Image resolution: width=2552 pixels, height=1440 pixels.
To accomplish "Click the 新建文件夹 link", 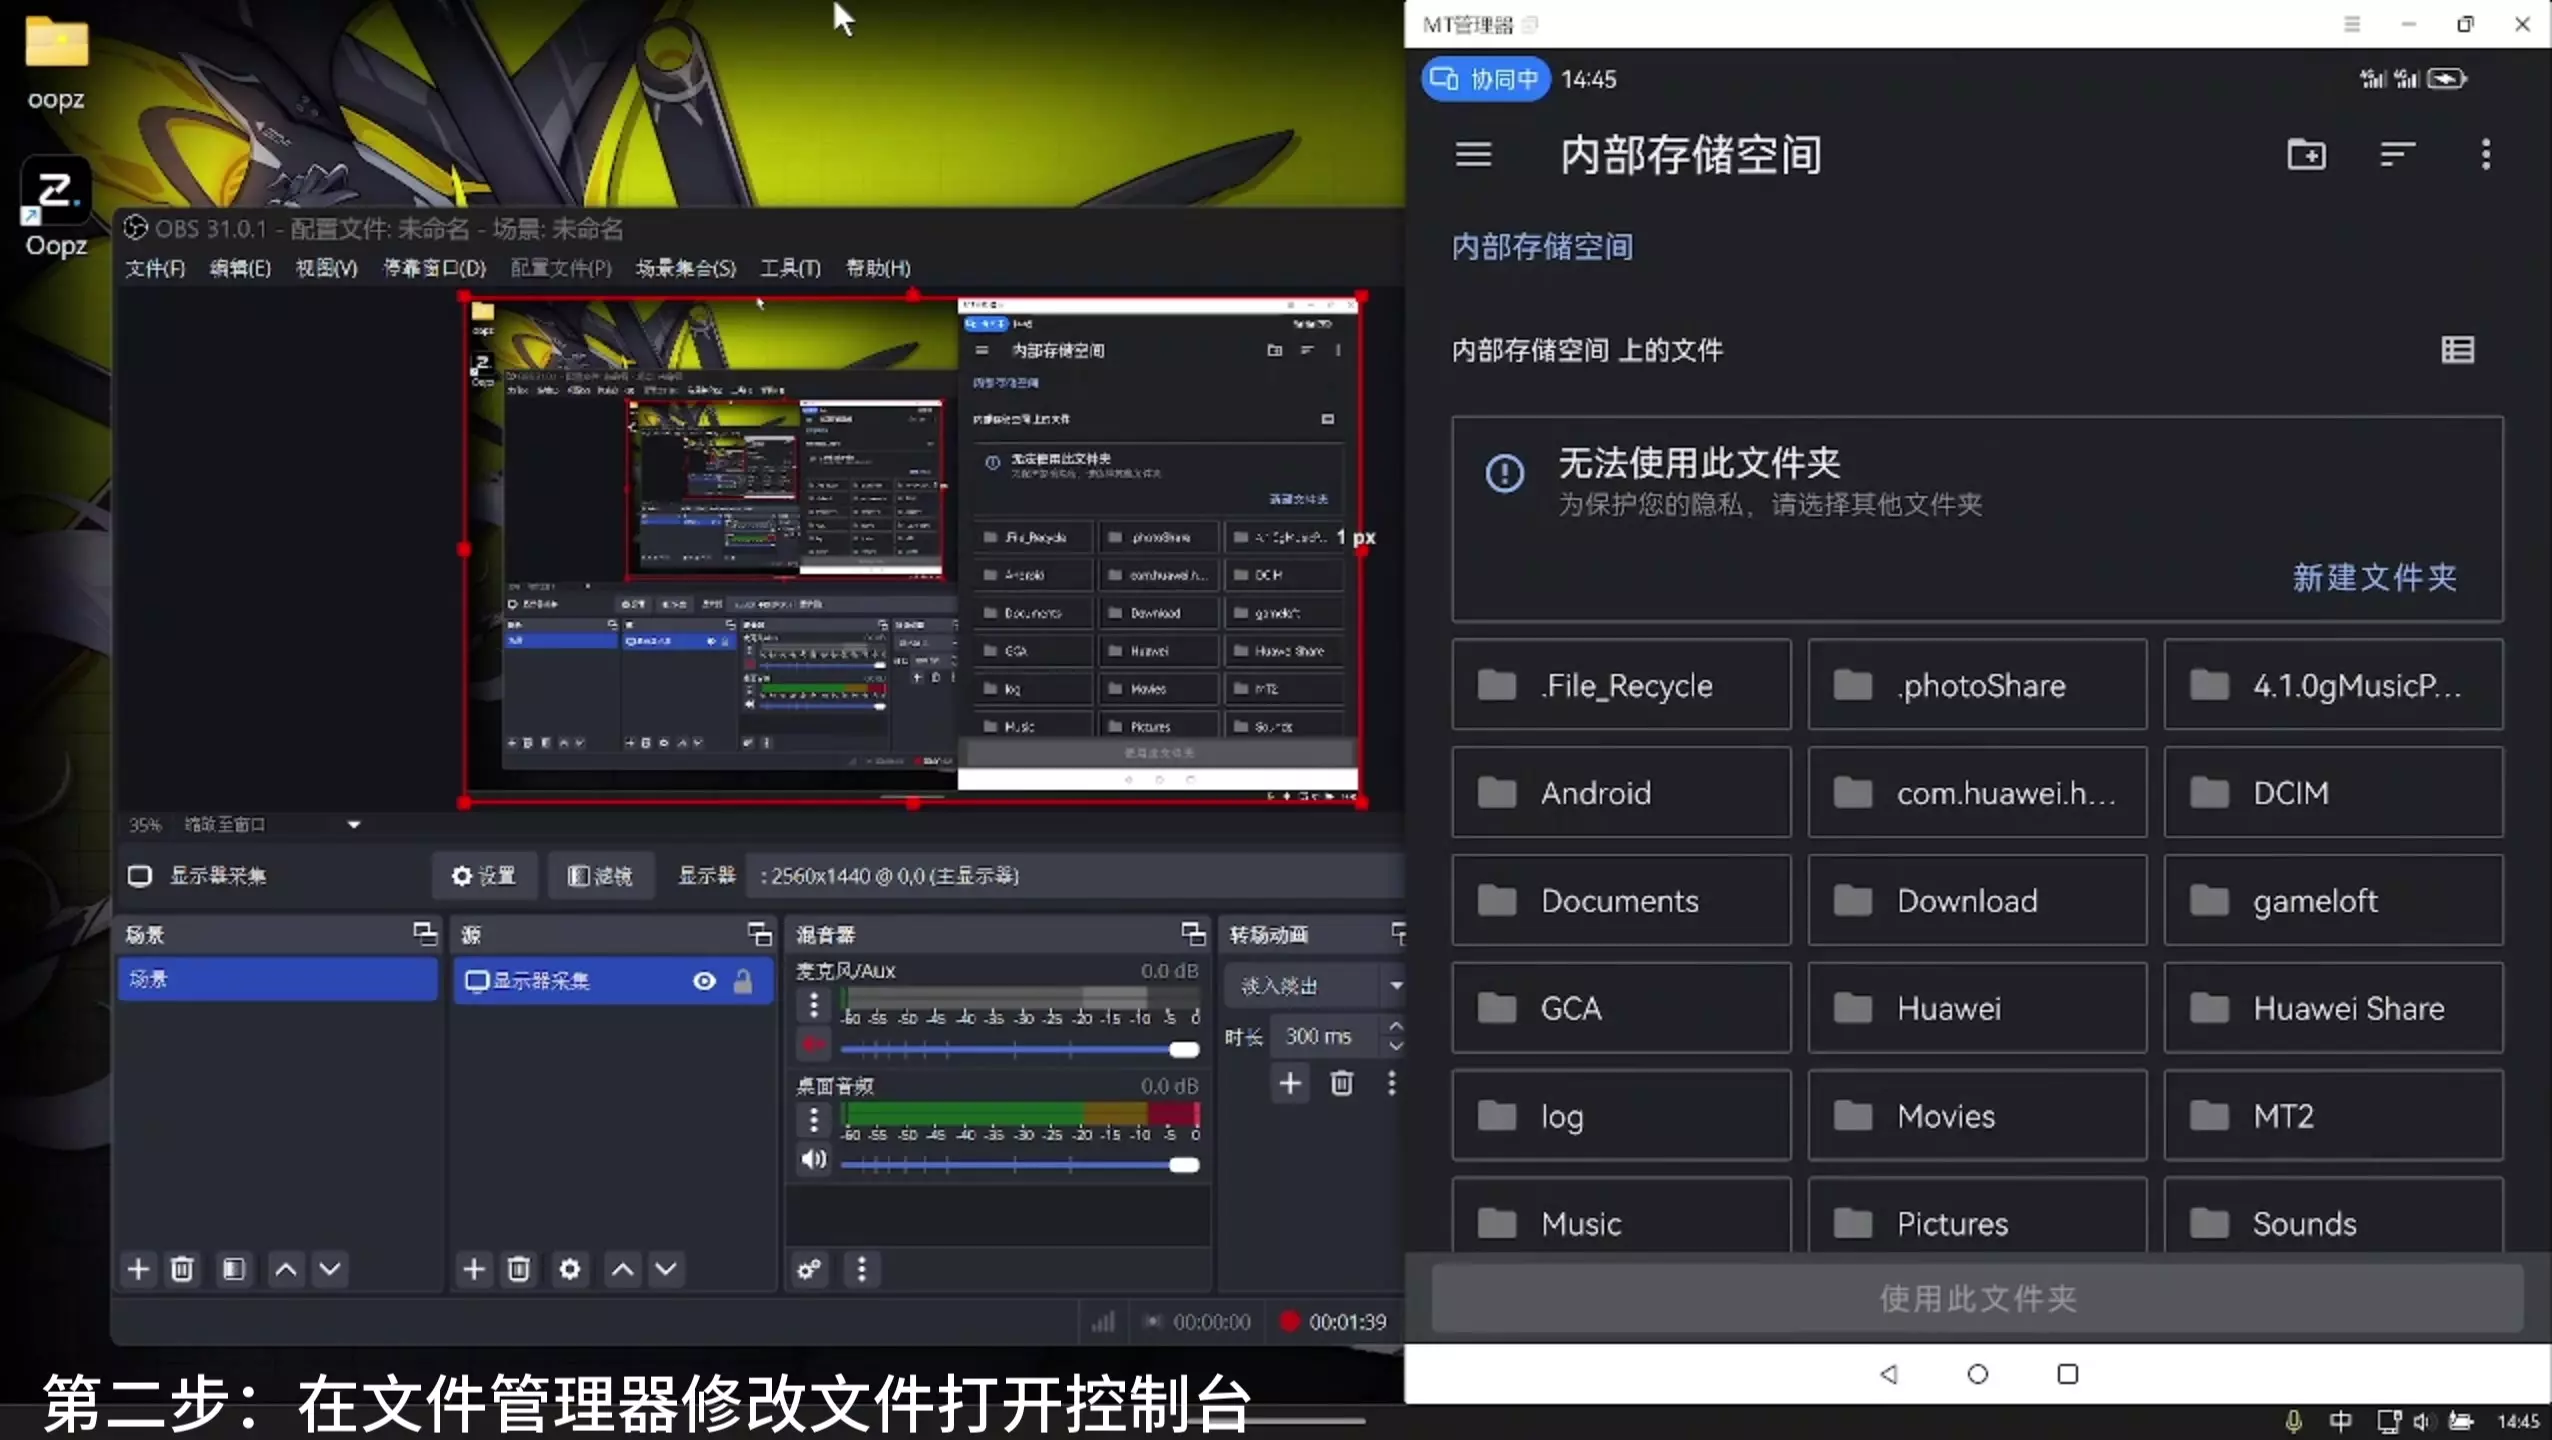I will tap(2374, 578).
